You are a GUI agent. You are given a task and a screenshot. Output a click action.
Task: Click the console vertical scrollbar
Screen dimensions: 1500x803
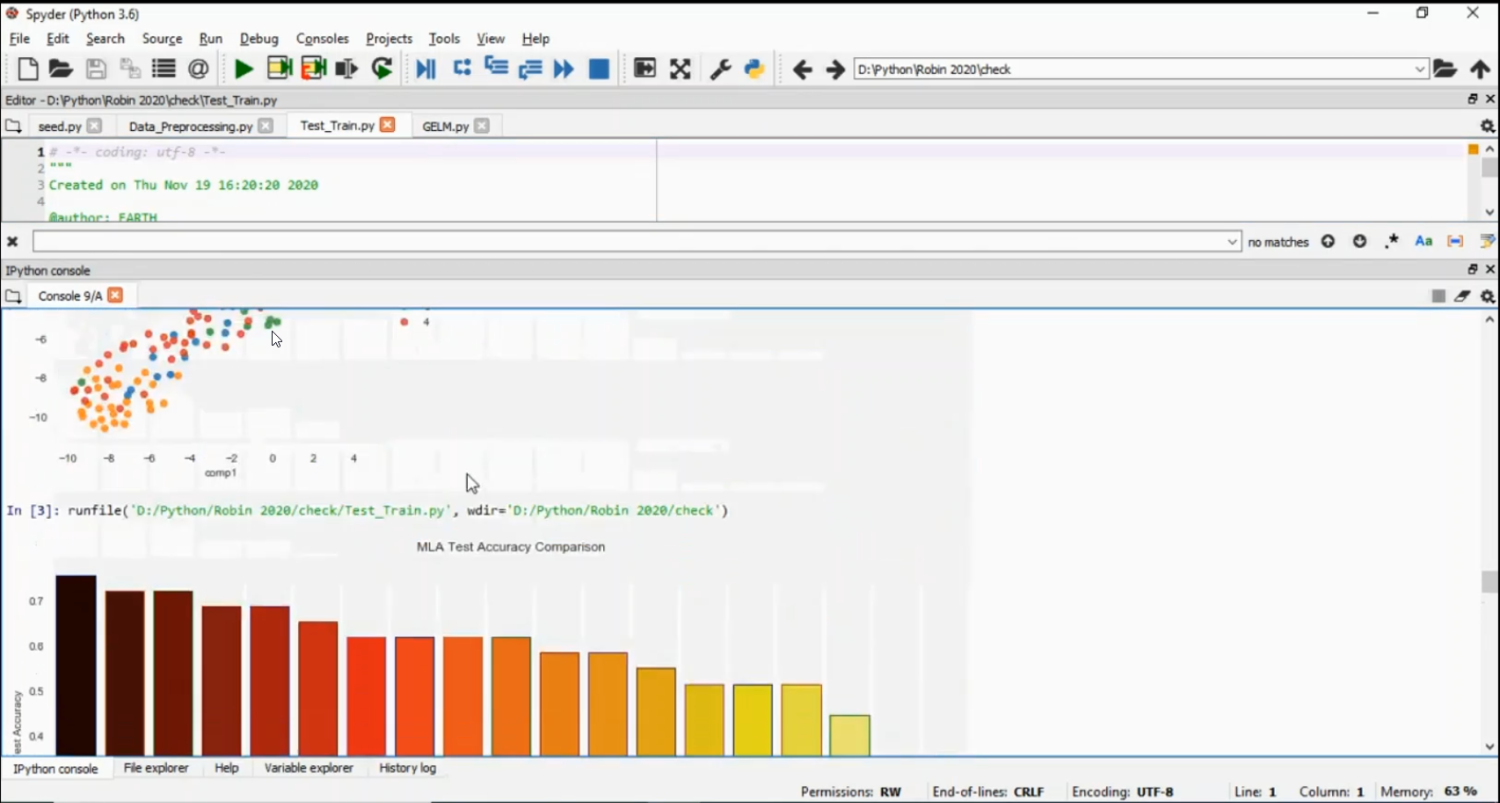(1486, 580)
